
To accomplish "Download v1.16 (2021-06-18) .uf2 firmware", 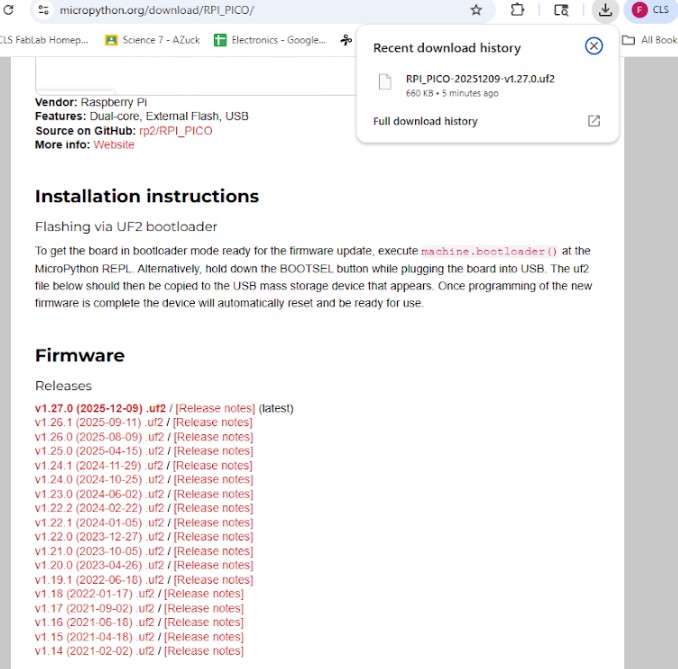I will pyautogui.click(x=95, y=622).
